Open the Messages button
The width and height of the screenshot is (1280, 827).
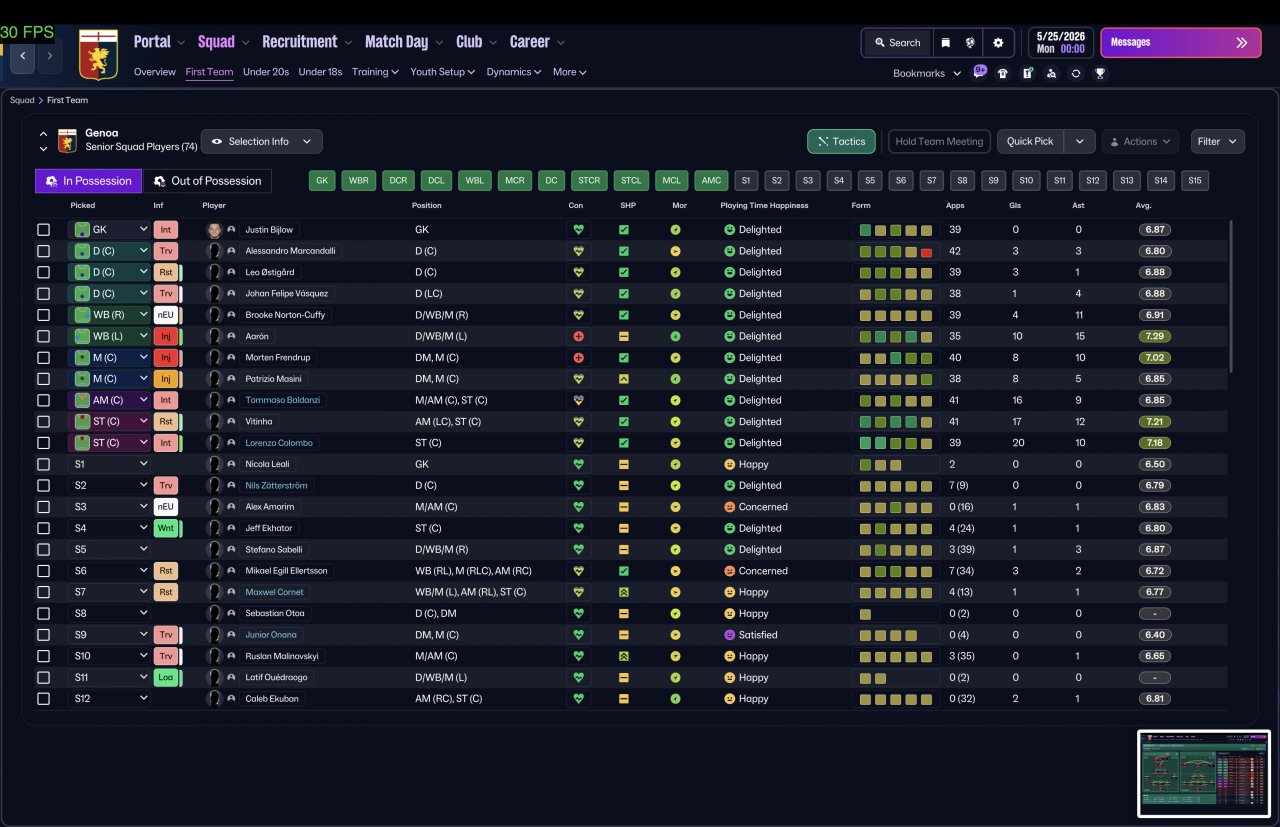click(1180, 43)
